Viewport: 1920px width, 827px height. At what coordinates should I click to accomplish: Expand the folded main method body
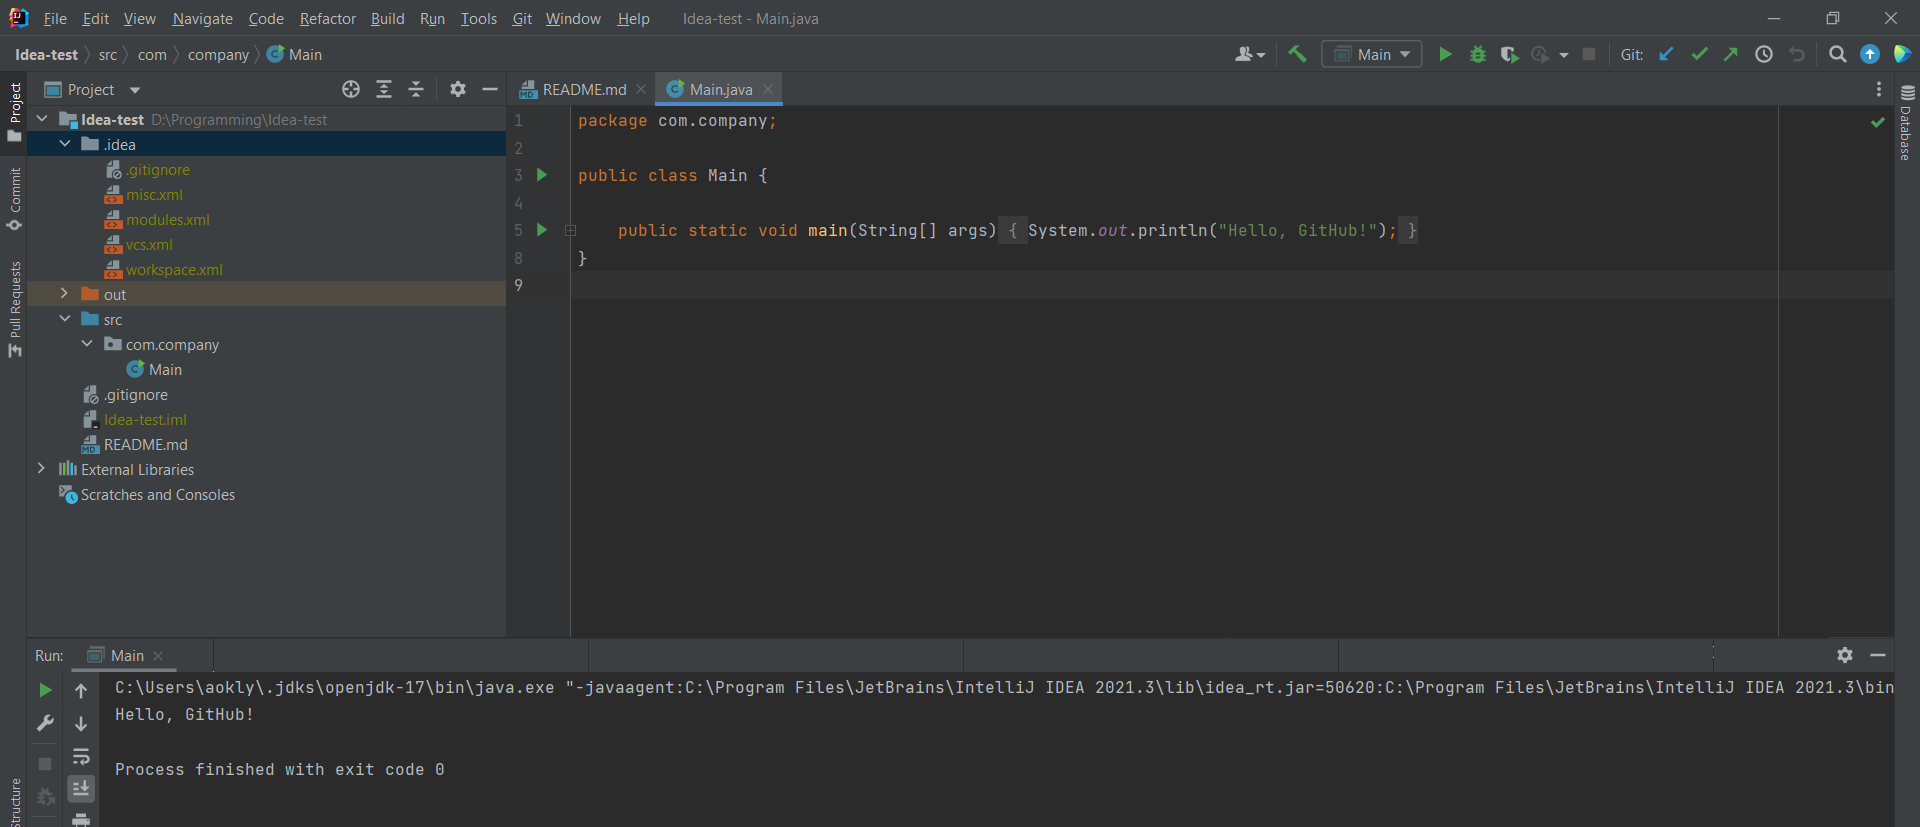click(x=570, y=230)
